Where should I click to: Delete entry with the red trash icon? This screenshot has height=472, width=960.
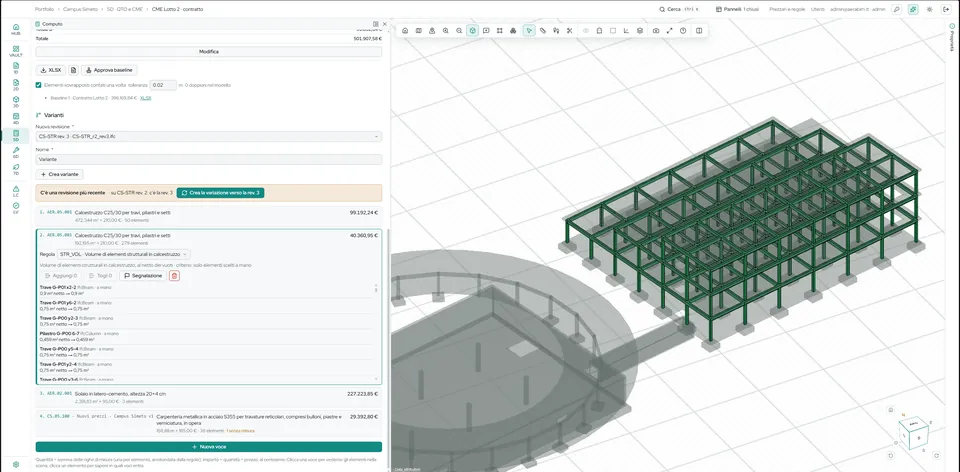pyautogui.click(x=174, y=276)
